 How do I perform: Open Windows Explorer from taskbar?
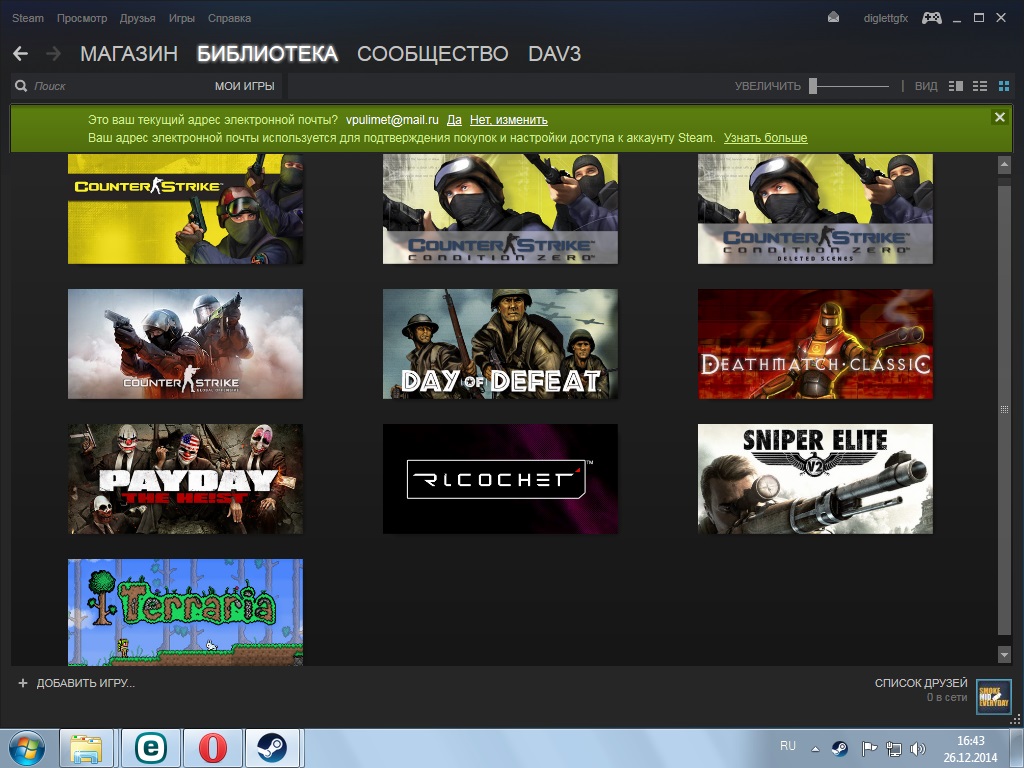coord(86,748)
